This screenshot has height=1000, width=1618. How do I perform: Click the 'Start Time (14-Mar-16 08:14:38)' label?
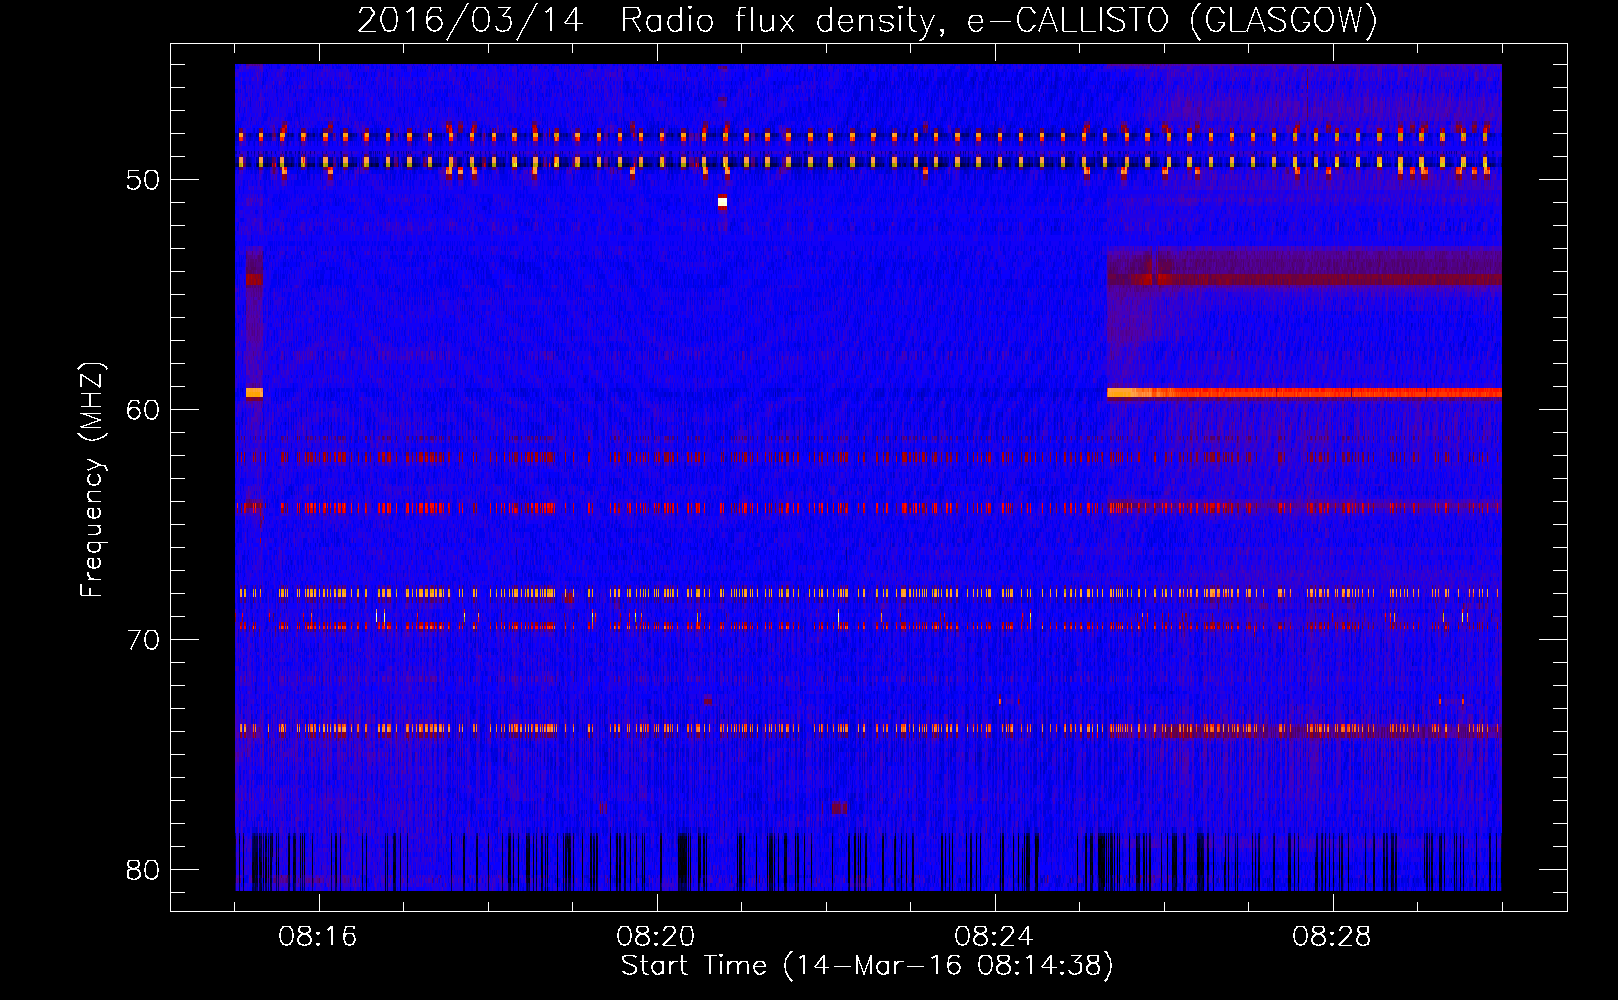[x=867, y=966]
